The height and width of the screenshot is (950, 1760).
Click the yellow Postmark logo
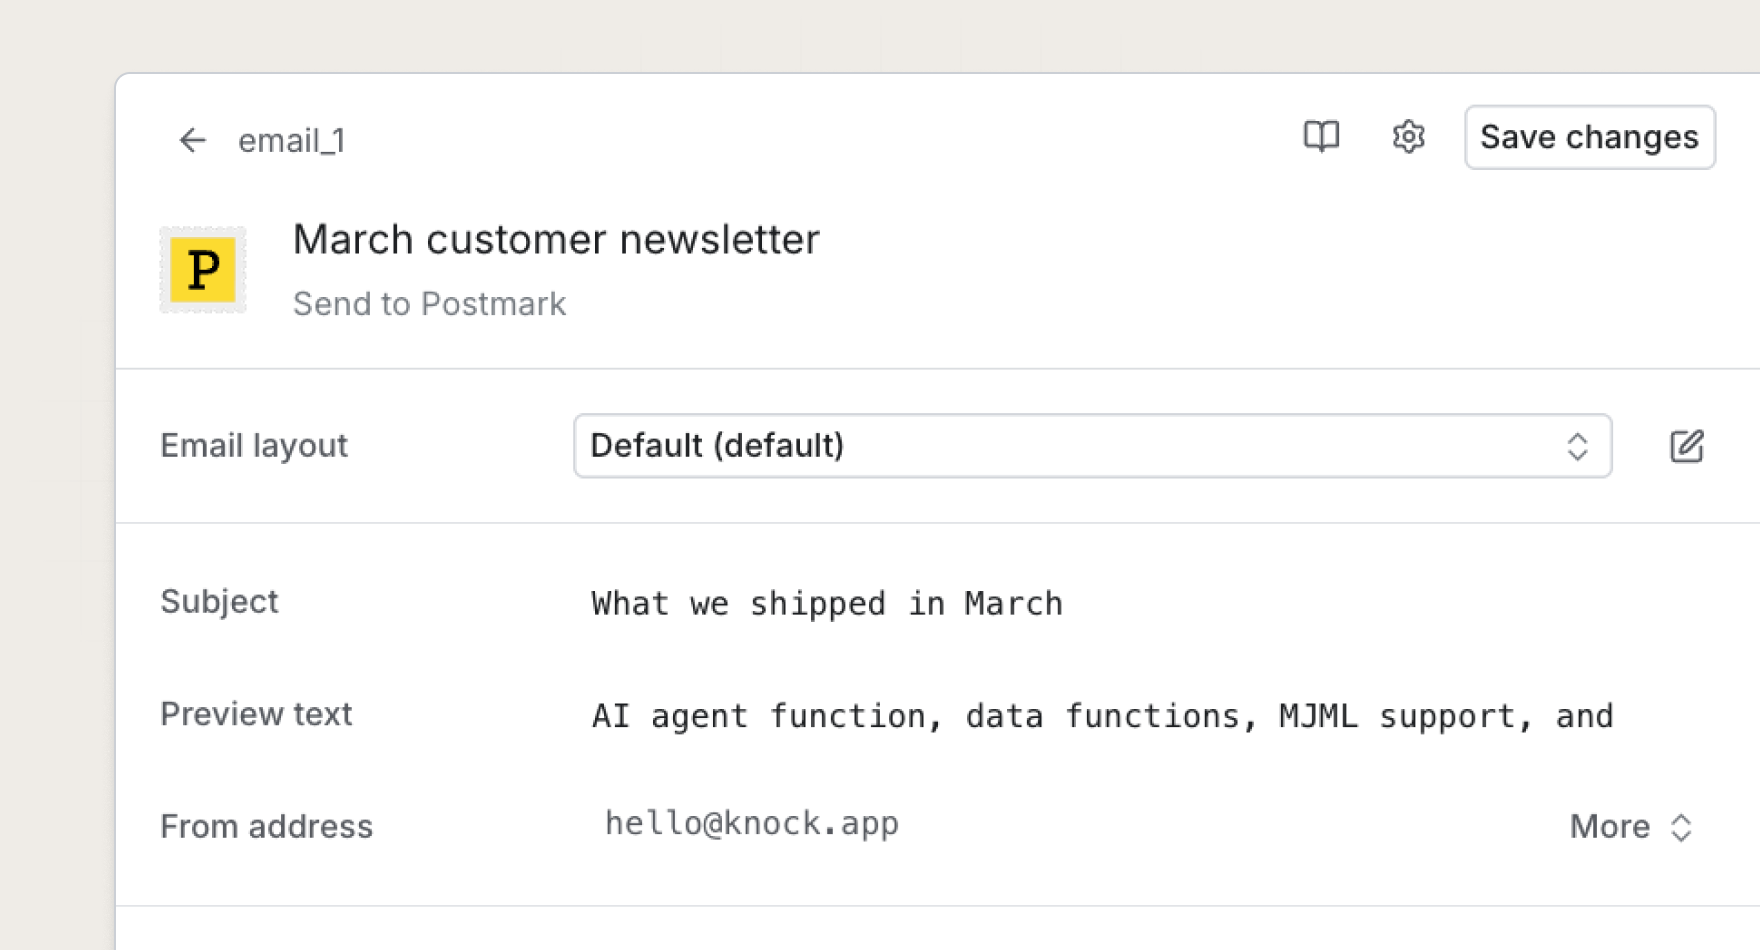coord(203,270)
